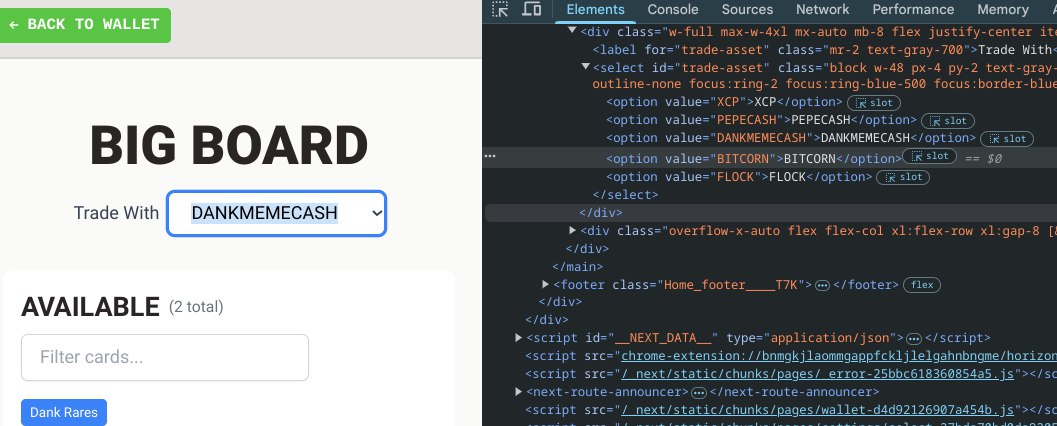Image resolution: width=1057 pixels, height=426 pixels.
Task: Click the BIG BOARD heading
Action: pos(229,146)
